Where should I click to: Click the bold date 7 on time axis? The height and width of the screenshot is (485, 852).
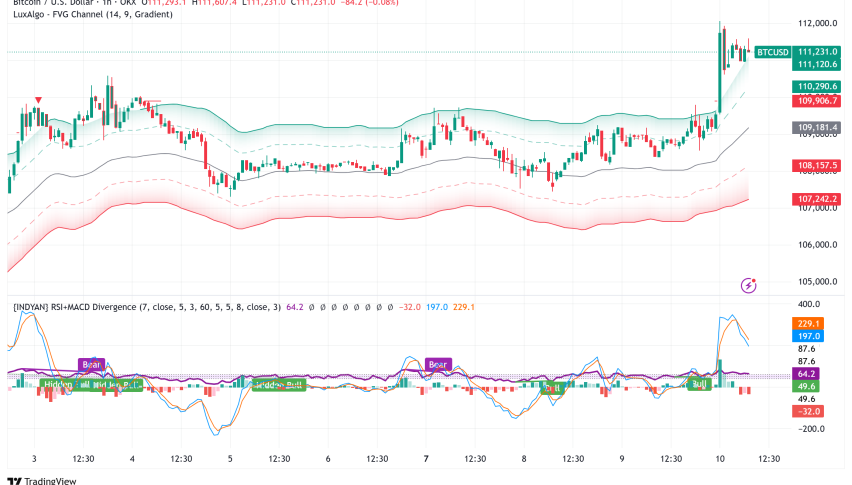coord(426,459)
